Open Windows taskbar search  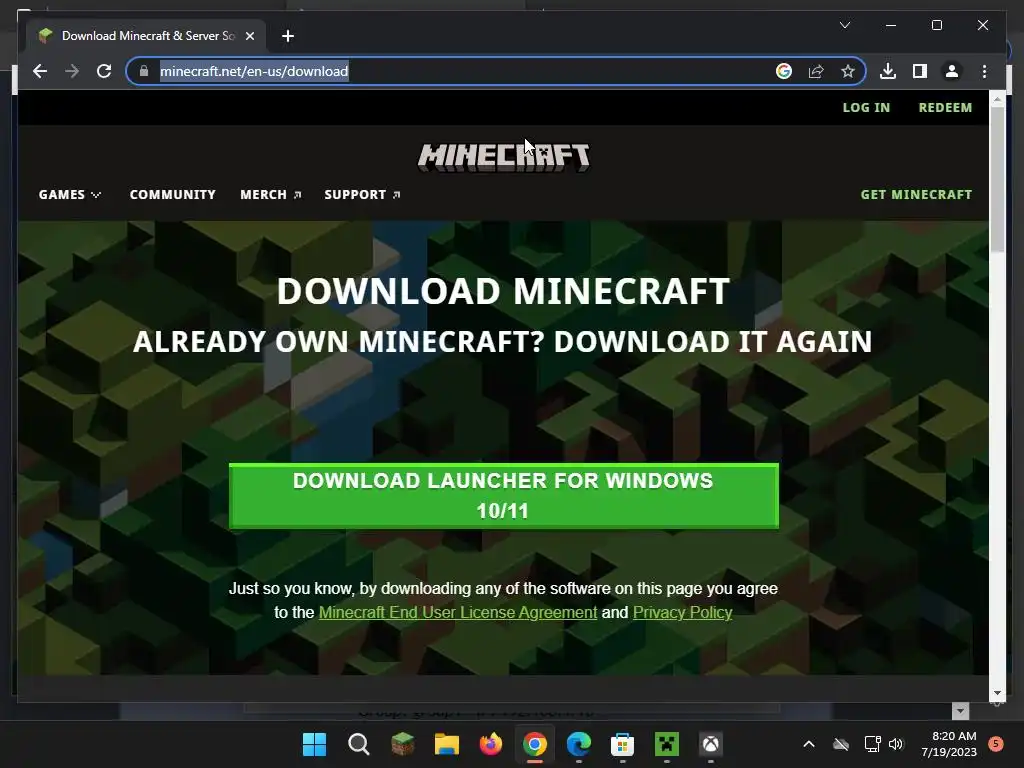point(359,744)
